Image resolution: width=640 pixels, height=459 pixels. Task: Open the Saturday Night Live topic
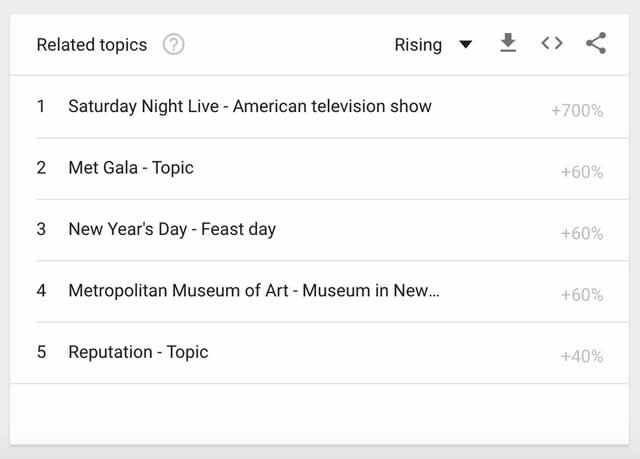tap(249, 106)
